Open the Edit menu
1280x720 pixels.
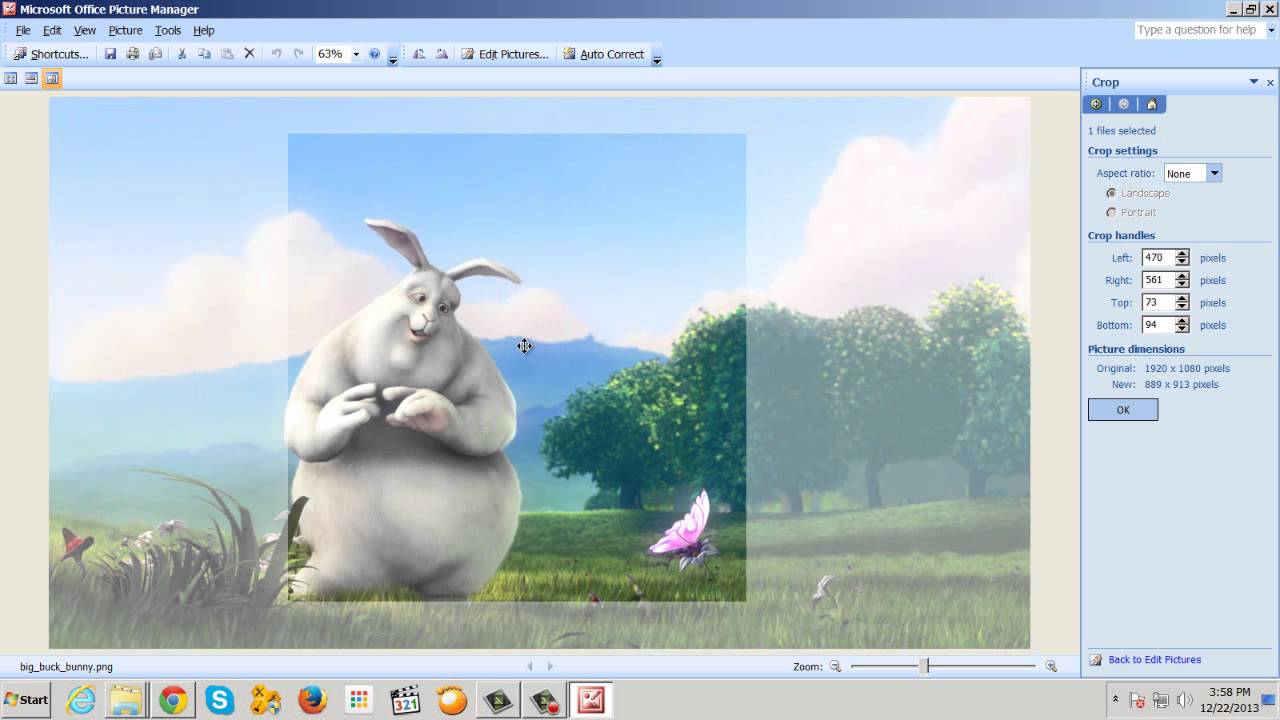[52, 30]
